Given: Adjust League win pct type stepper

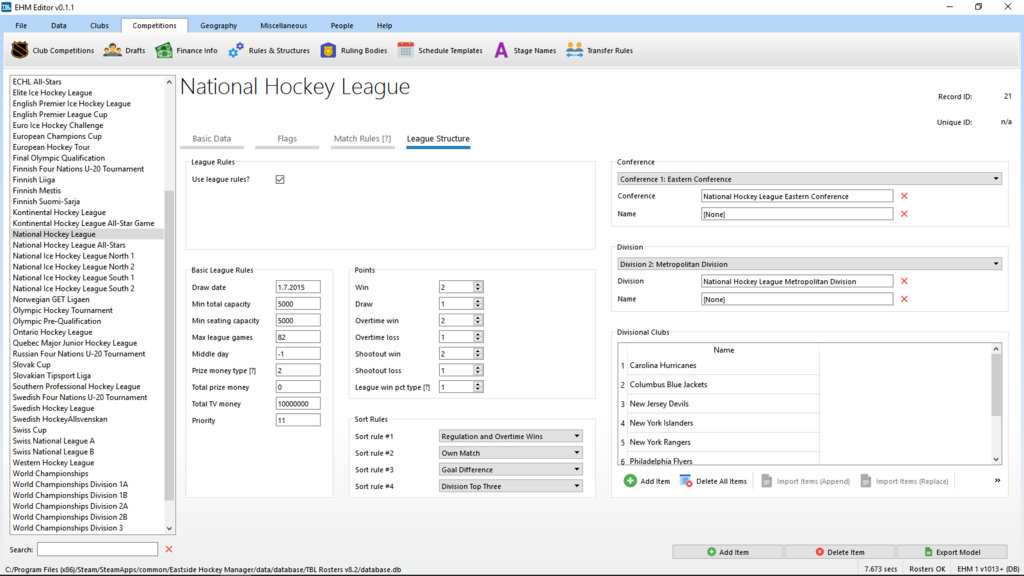Looking at the screenshot, I should click(x=478, y=387).
